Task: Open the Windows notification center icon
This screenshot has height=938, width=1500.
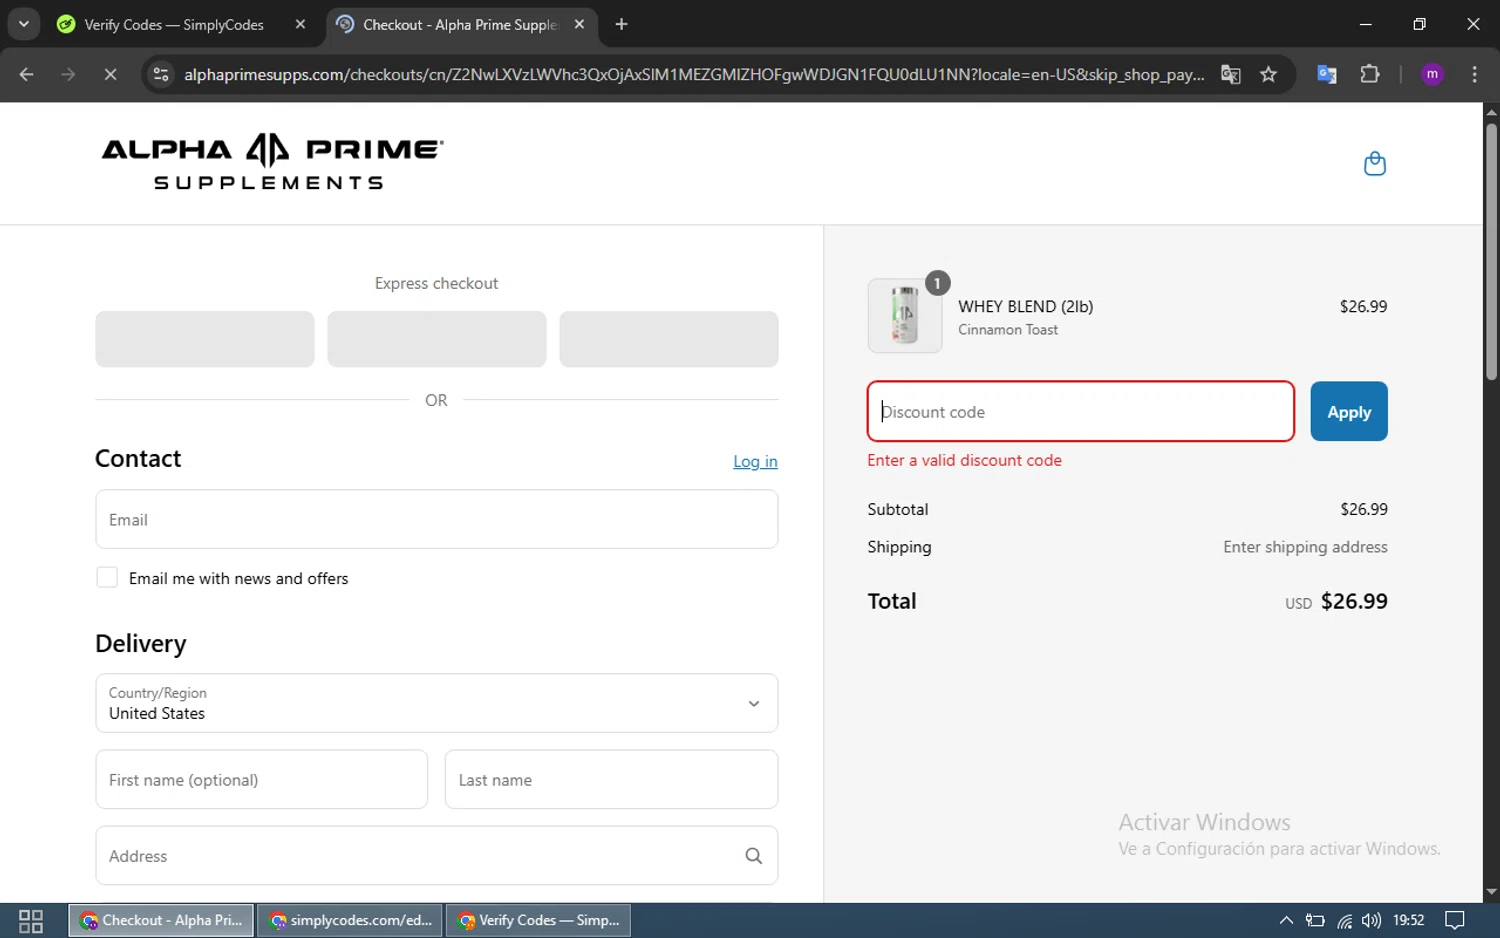Action: point(1455,920)
